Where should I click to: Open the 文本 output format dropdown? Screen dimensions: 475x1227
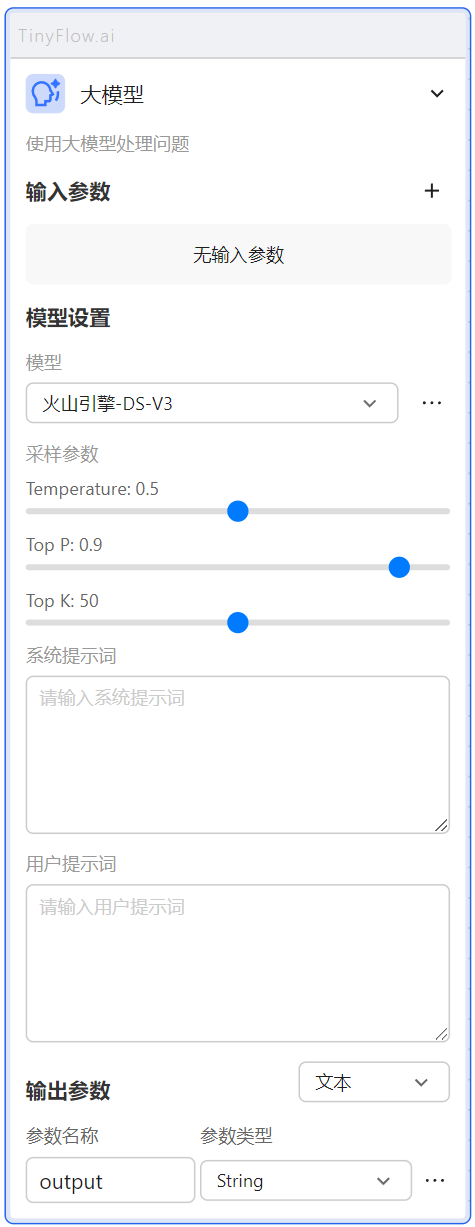(x=374, y=1082)
